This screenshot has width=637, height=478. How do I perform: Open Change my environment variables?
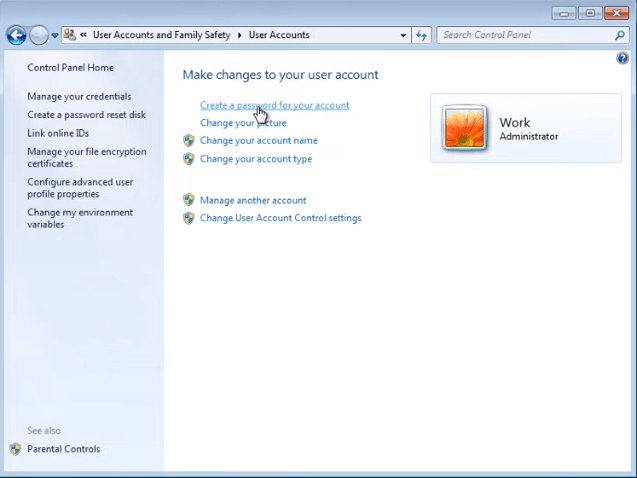pos(80,218)
